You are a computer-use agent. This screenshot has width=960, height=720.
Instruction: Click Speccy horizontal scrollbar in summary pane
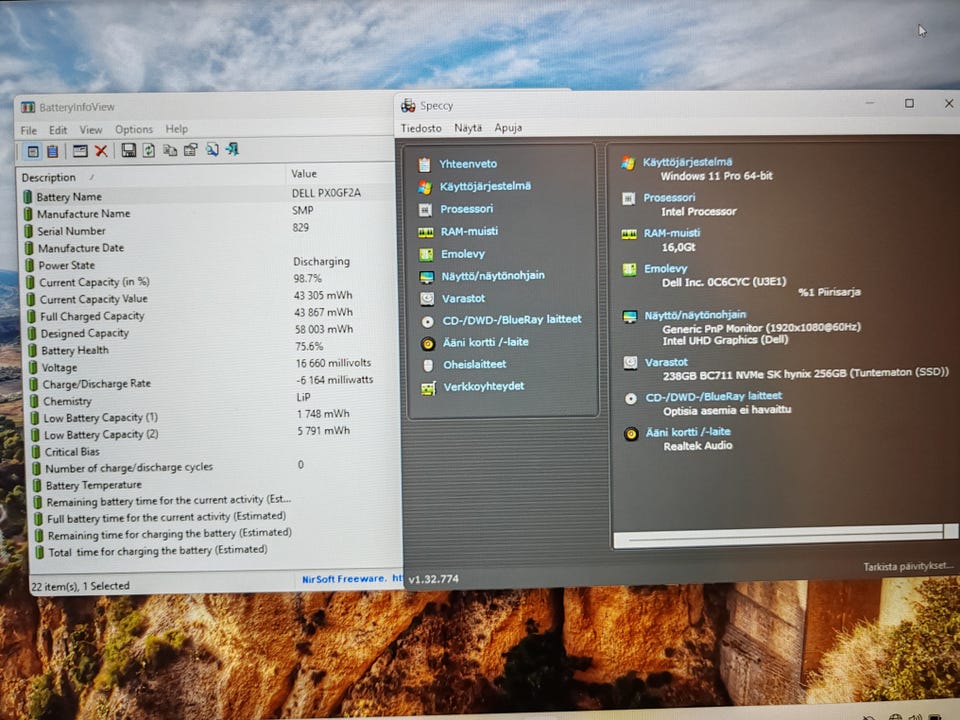pos(786,536)
